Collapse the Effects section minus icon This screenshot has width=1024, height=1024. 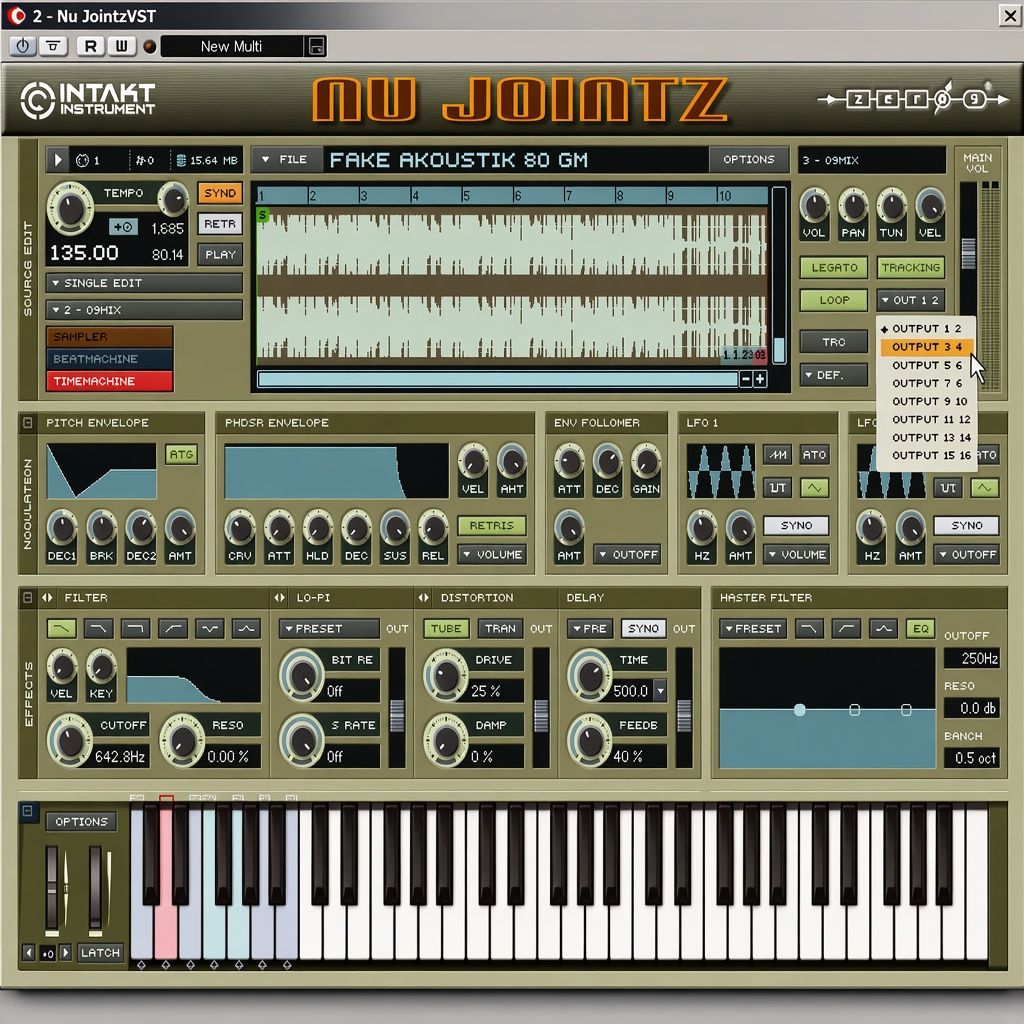click(27, 598)
